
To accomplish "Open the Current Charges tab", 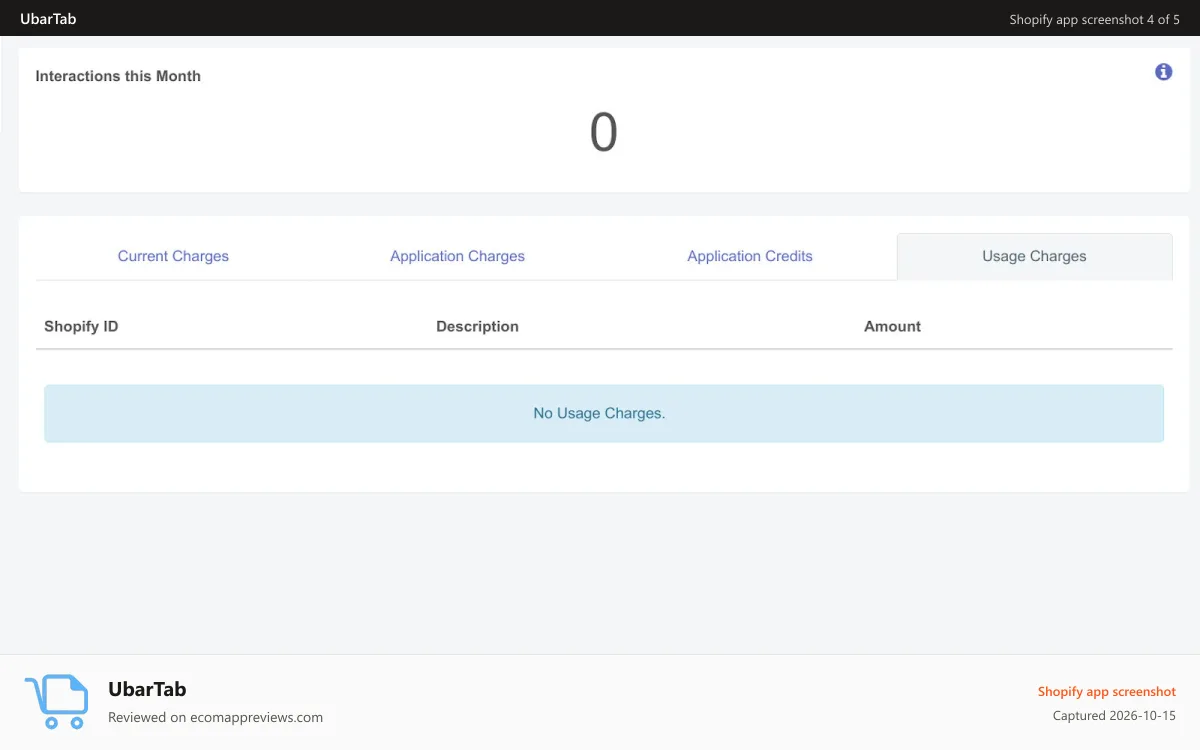I will tap(173, 256).
